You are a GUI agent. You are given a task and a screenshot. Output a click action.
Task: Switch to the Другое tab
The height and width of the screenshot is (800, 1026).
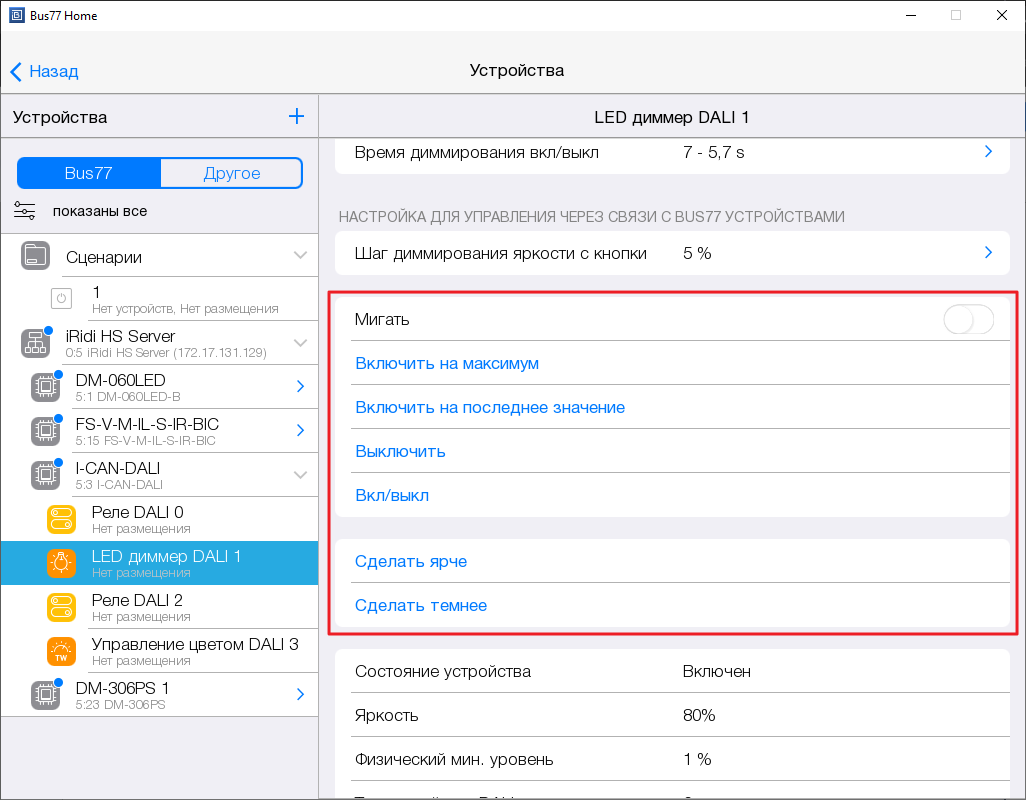[x=232, y=173]
